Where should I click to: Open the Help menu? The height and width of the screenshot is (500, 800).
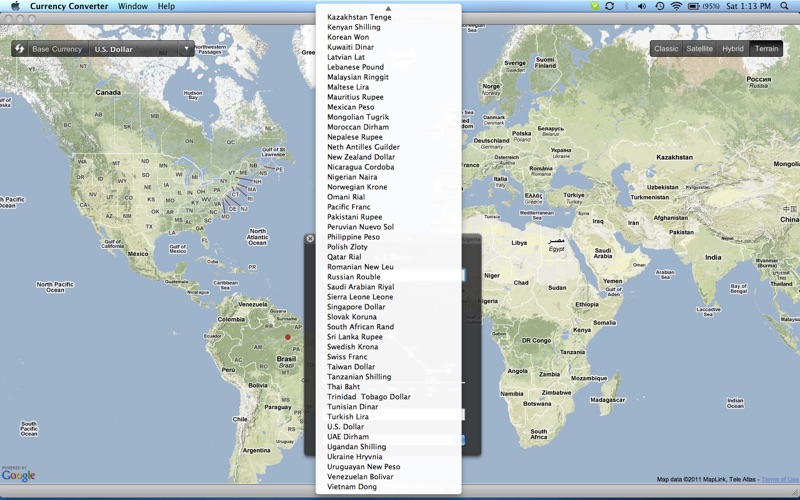166,6
